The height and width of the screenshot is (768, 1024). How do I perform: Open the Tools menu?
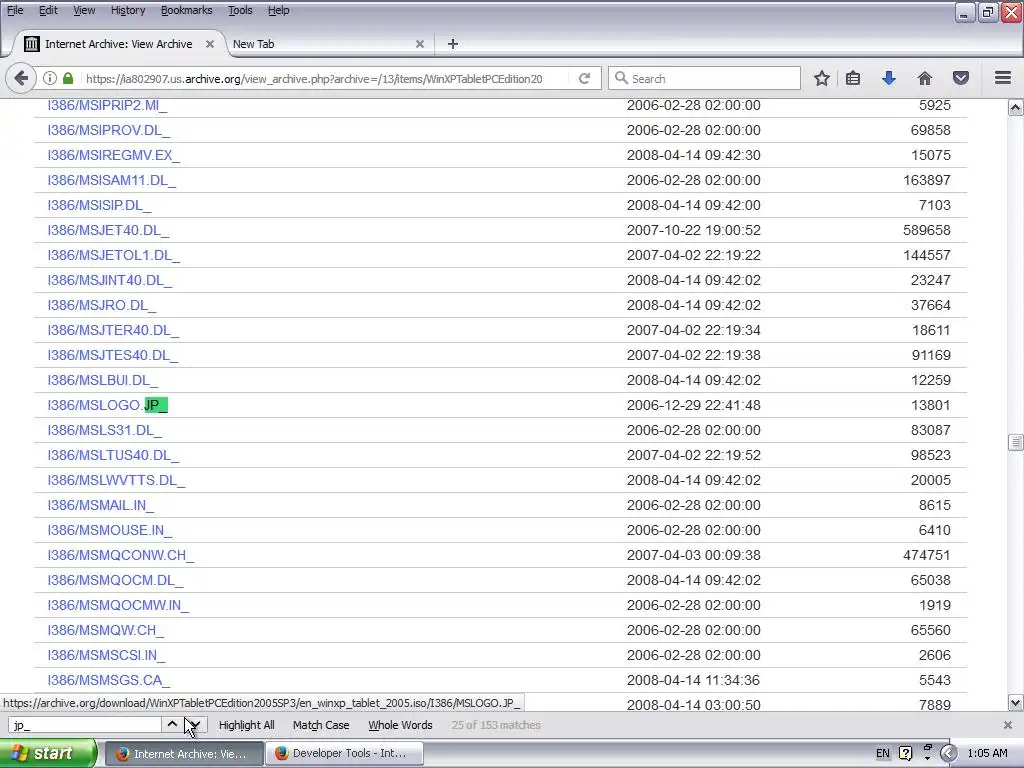click(x=240, y=10)
